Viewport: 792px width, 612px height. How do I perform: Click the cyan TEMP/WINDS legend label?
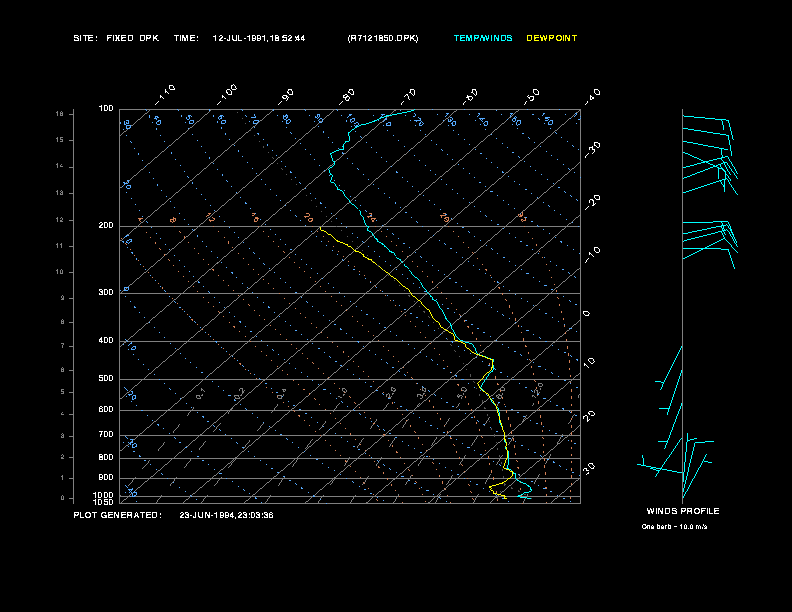pyautogui.click(x=482, y=38)
